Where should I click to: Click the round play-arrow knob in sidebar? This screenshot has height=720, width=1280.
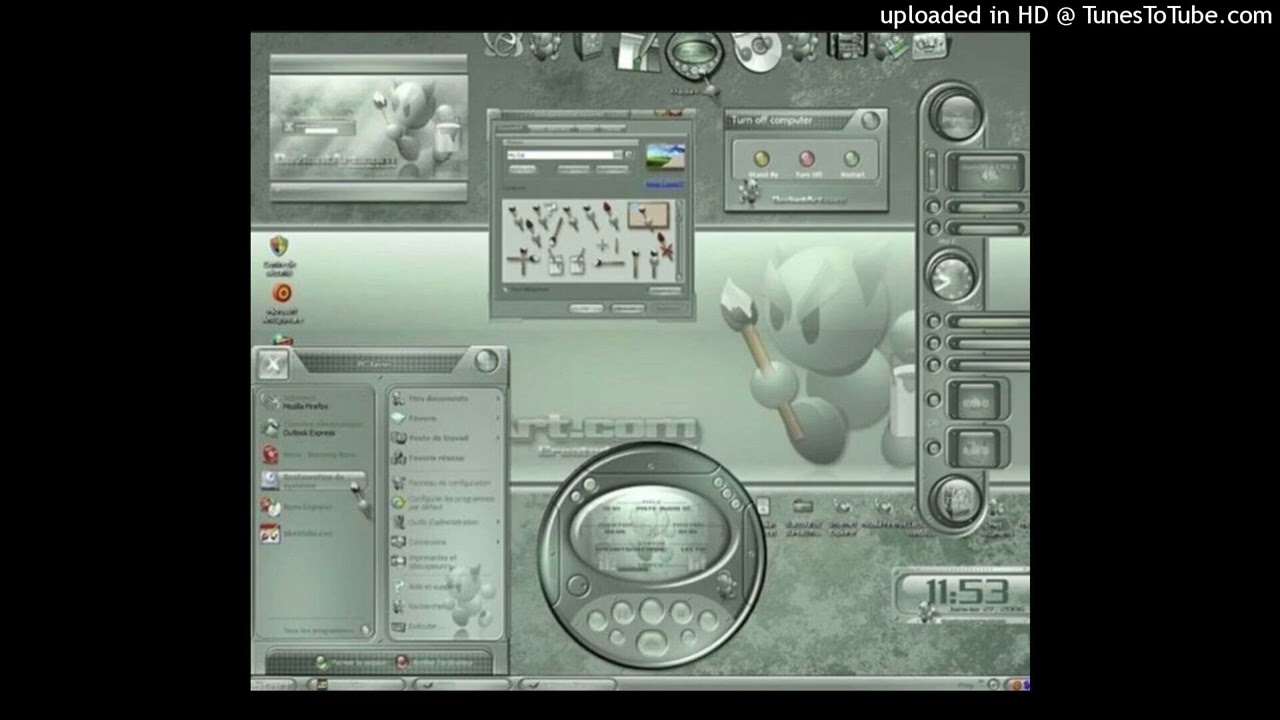[x=950, y=276]
